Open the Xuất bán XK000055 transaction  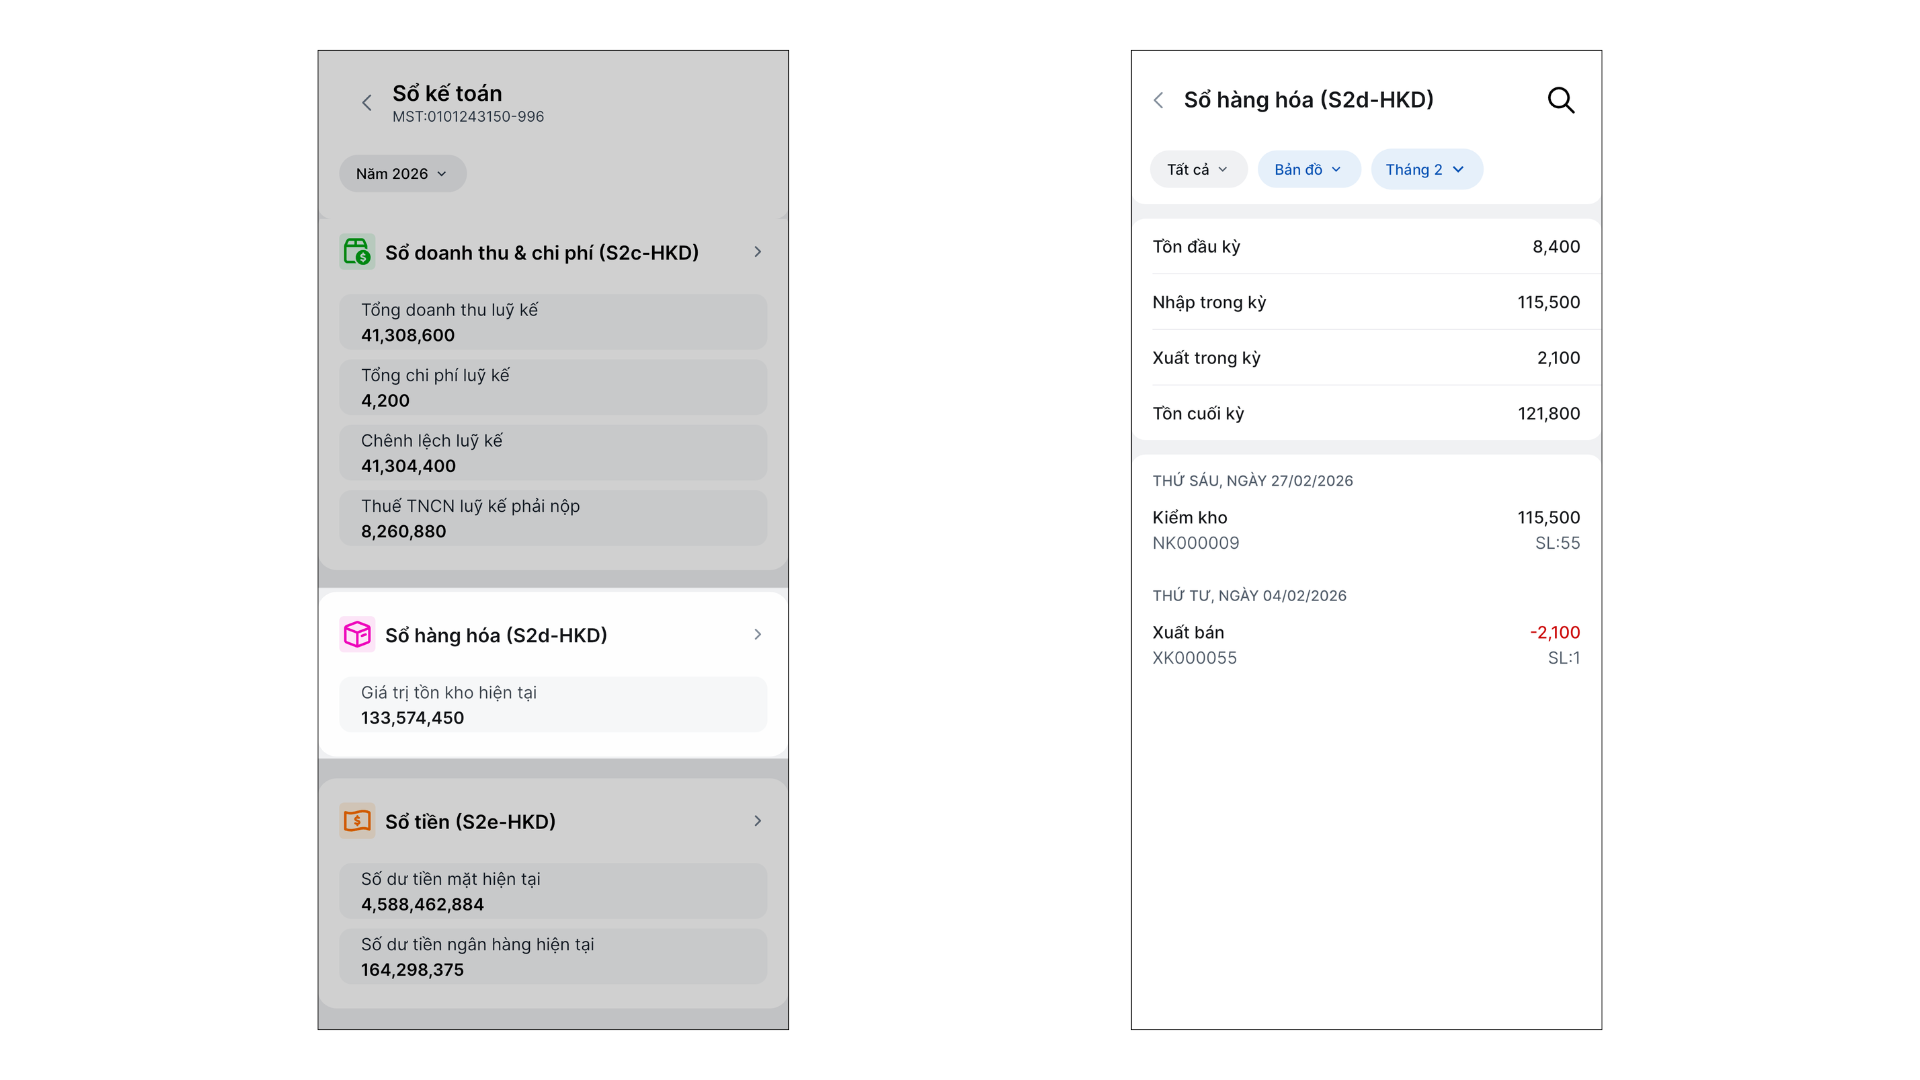point(1365,645)
